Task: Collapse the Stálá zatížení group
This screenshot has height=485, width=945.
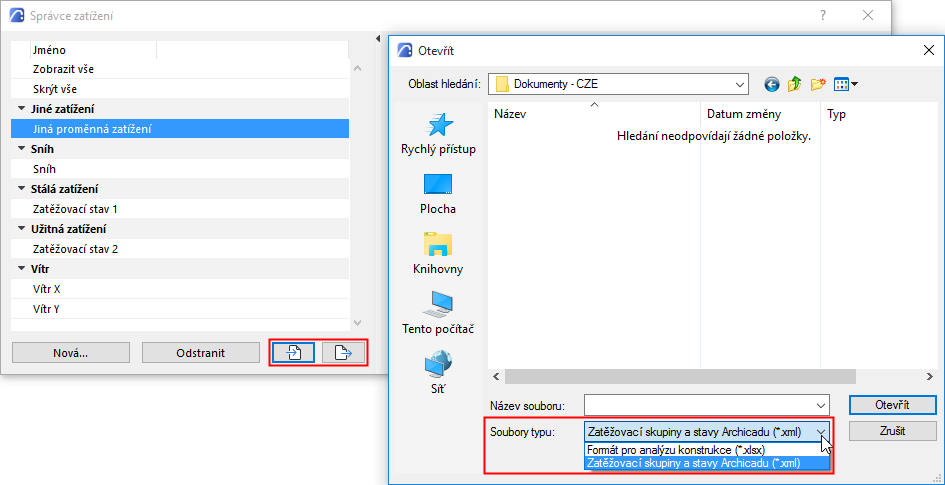Action: click(21, 189)
